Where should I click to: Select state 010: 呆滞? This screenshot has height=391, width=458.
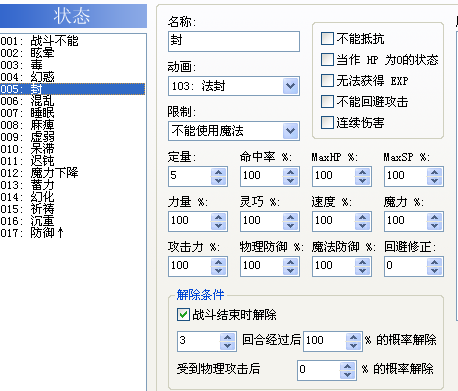[x=73, y=149]
